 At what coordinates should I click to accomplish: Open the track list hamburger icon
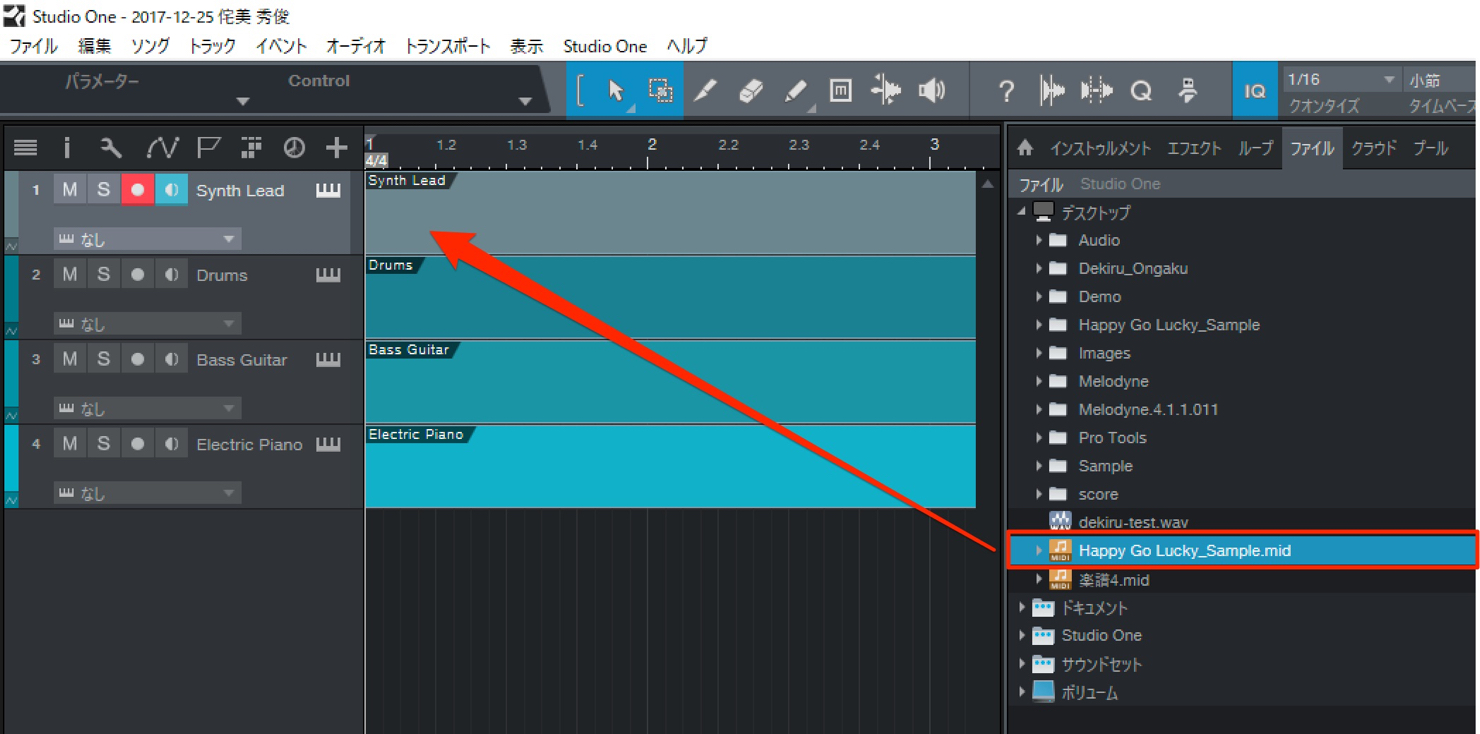point(25,148)
